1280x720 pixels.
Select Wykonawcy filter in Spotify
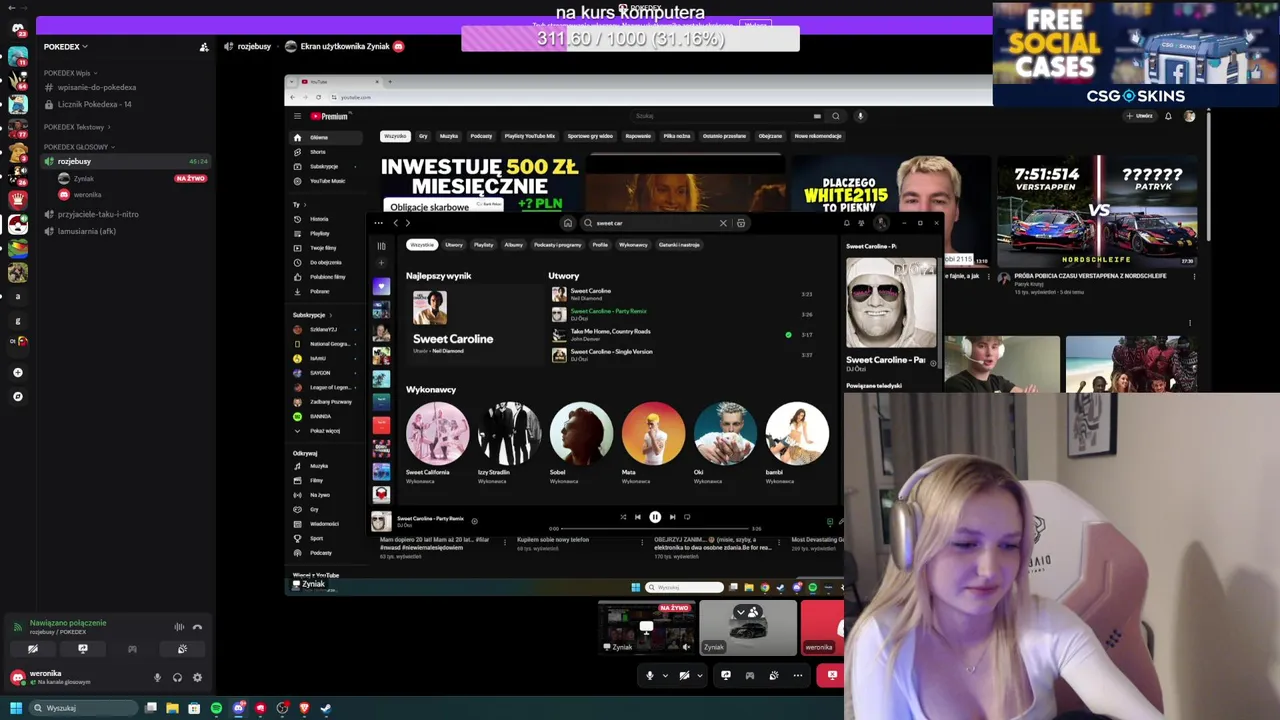pyautogui.click(x=633, y=245)
